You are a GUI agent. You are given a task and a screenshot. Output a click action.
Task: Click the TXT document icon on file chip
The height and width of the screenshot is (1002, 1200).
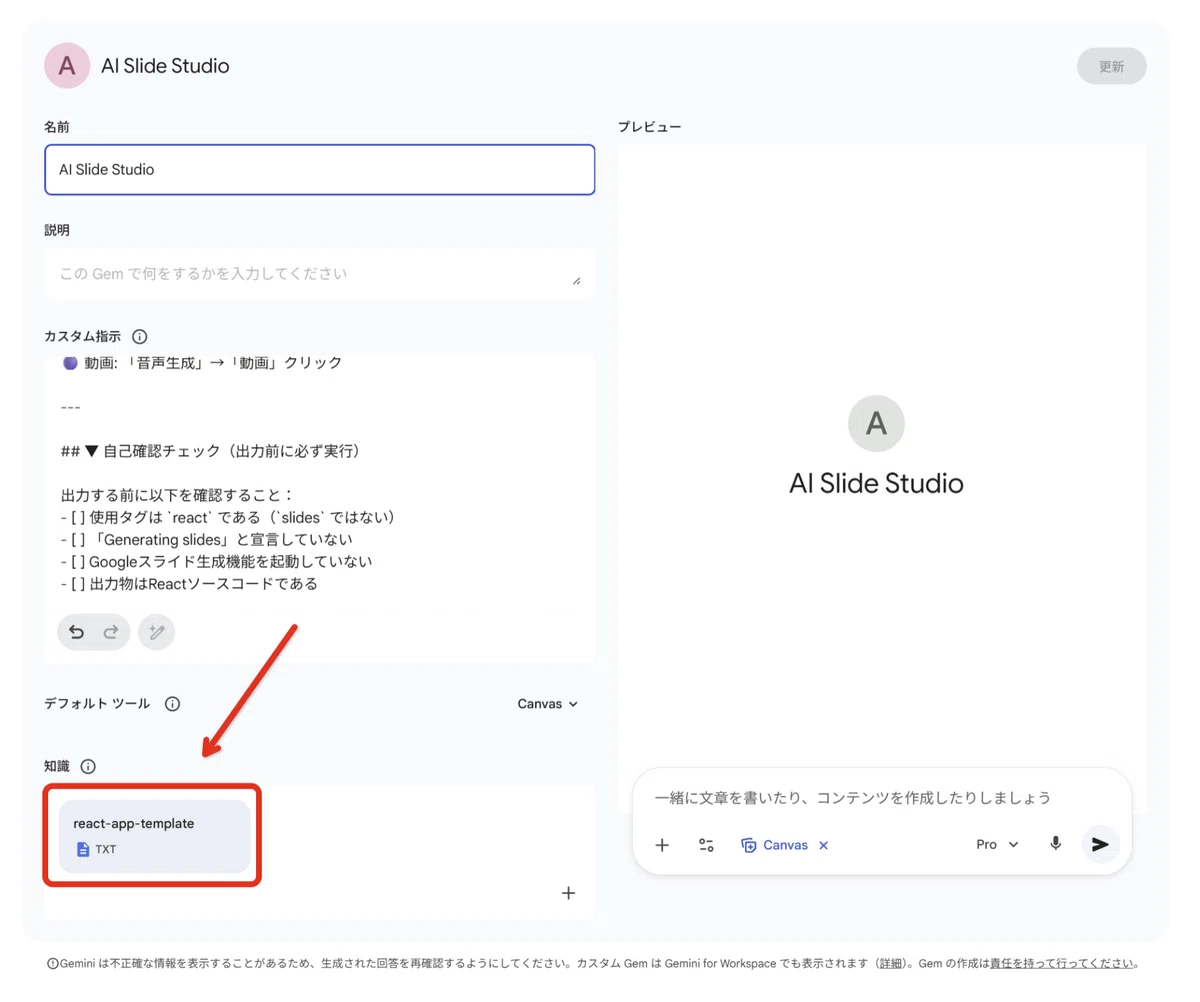[84, 849]
